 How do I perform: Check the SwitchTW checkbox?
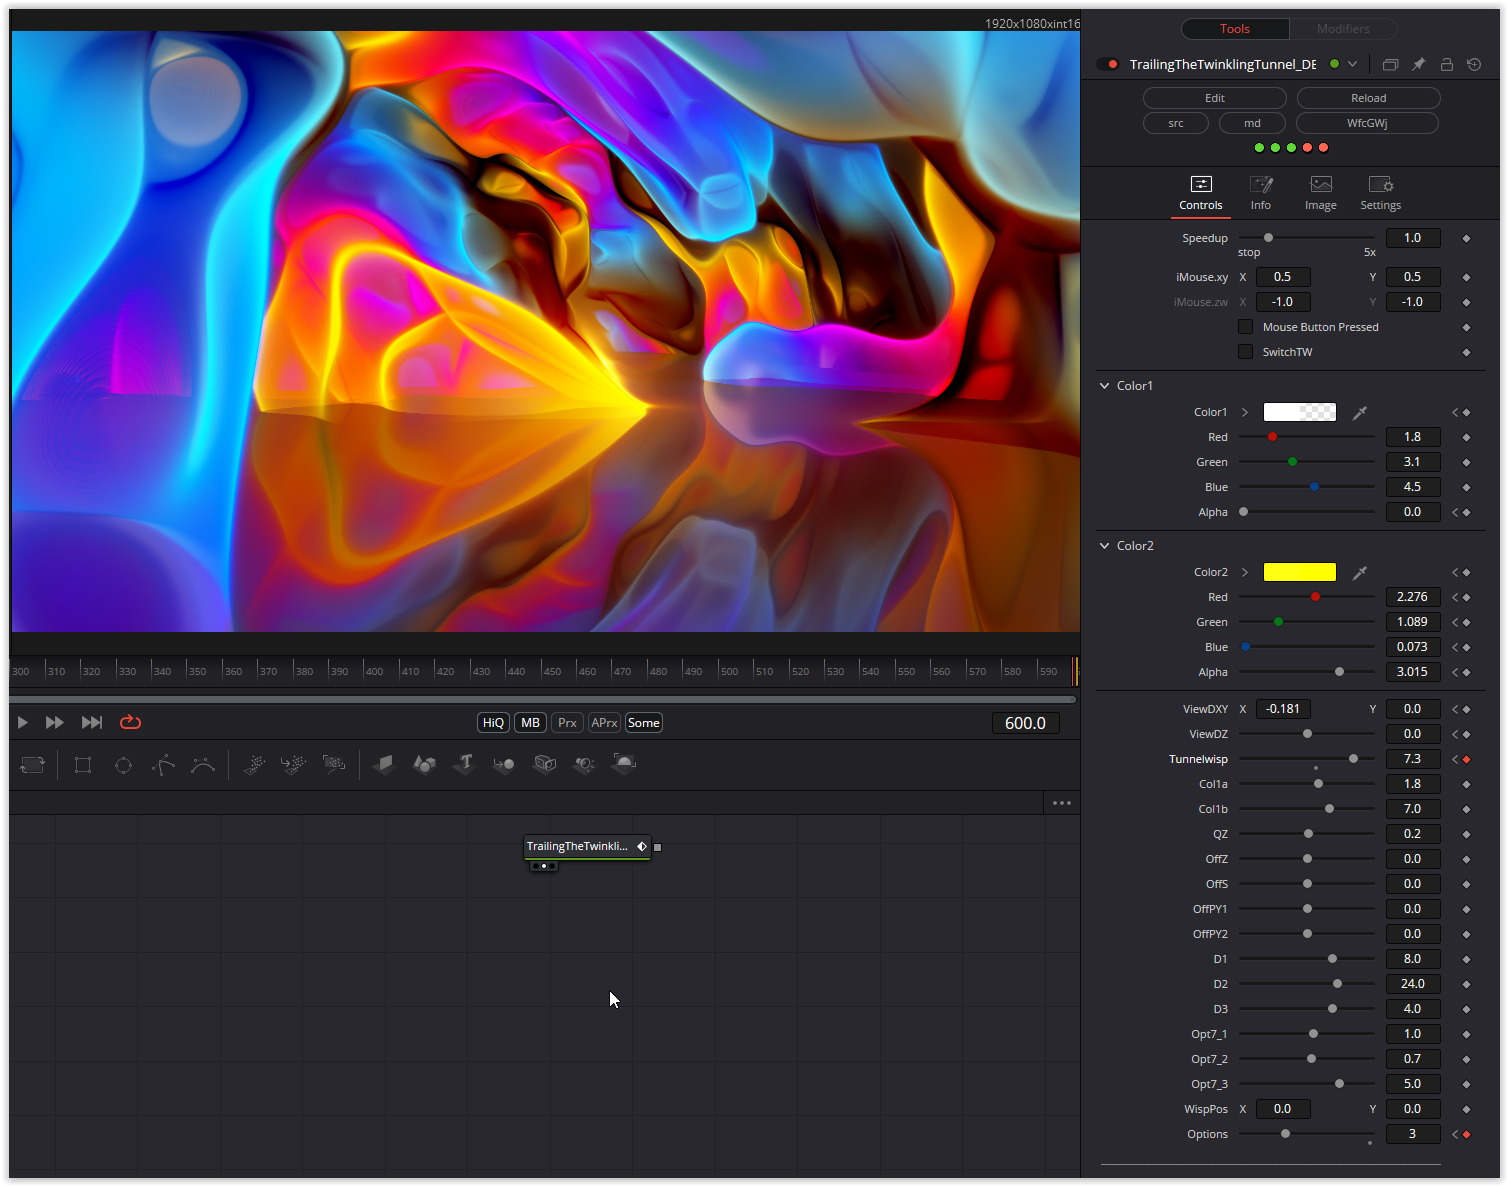1245,352
